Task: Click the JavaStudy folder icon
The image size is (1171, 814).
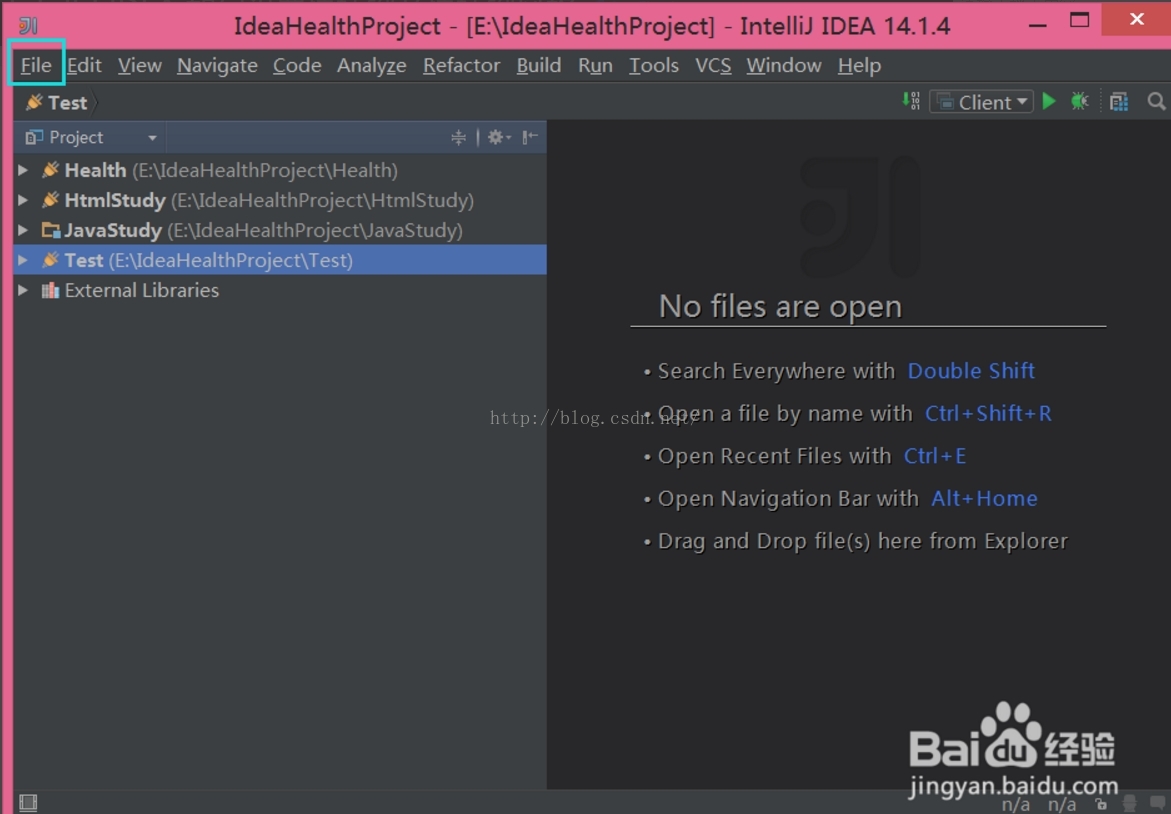Action: click(50, 229)
